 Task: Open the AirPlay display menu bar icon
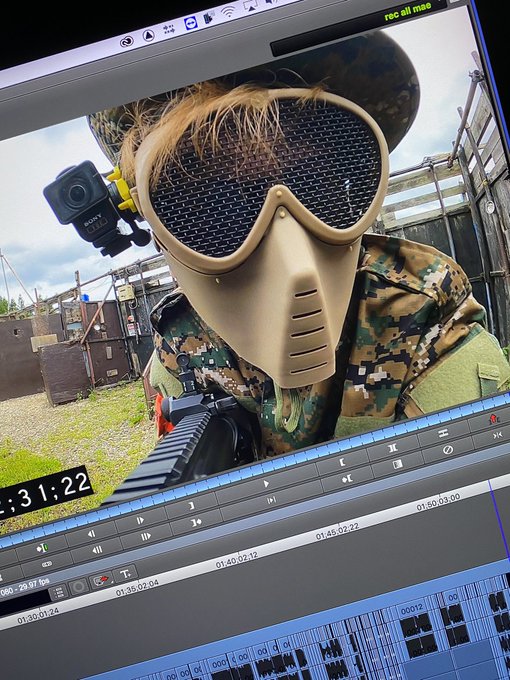click(251, 5)
